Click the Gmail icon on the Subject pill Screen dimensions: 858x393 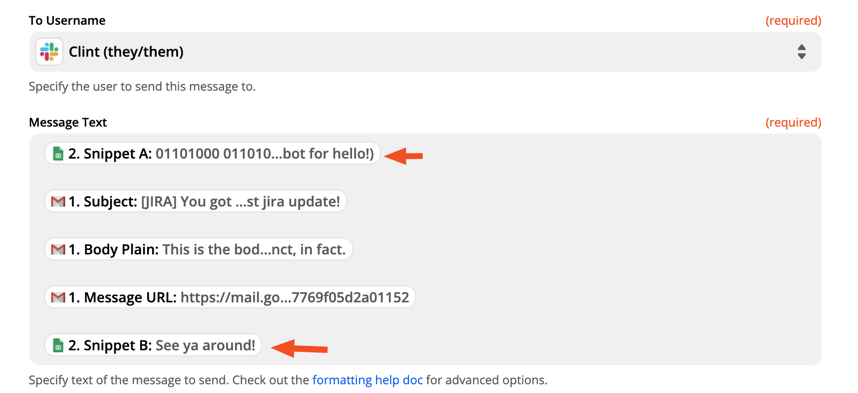58,202
